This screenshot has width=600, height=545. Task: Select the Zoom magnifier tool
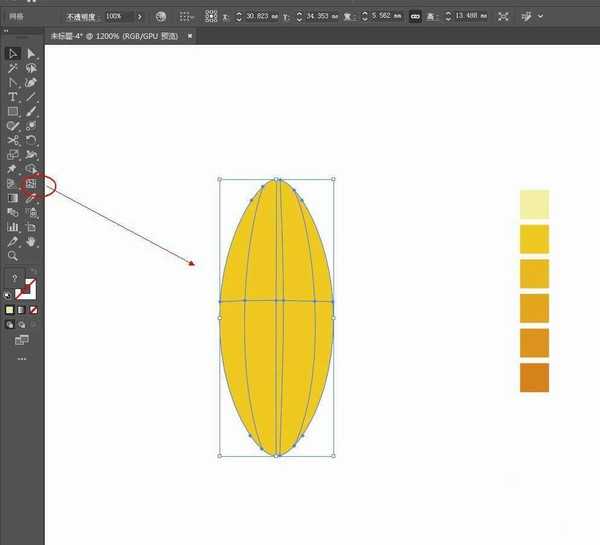13,256
